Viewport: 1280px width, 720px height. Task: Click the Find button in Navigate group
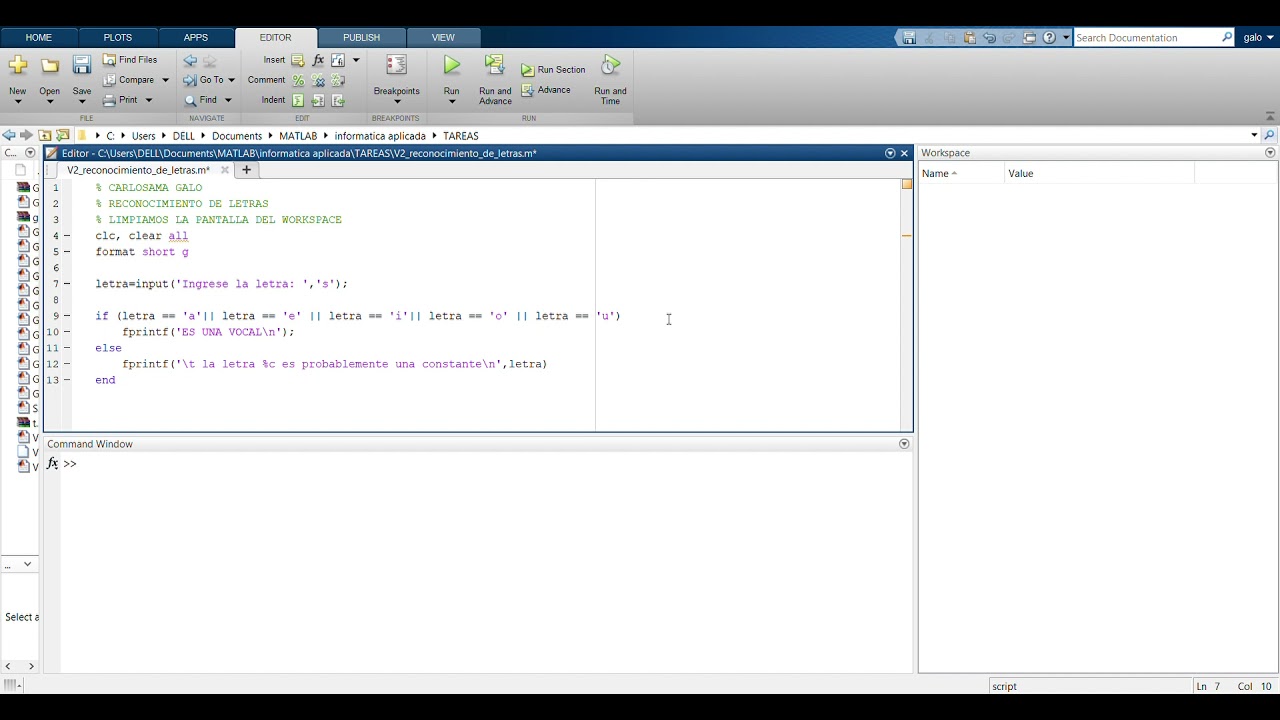[x=201, y=100]
